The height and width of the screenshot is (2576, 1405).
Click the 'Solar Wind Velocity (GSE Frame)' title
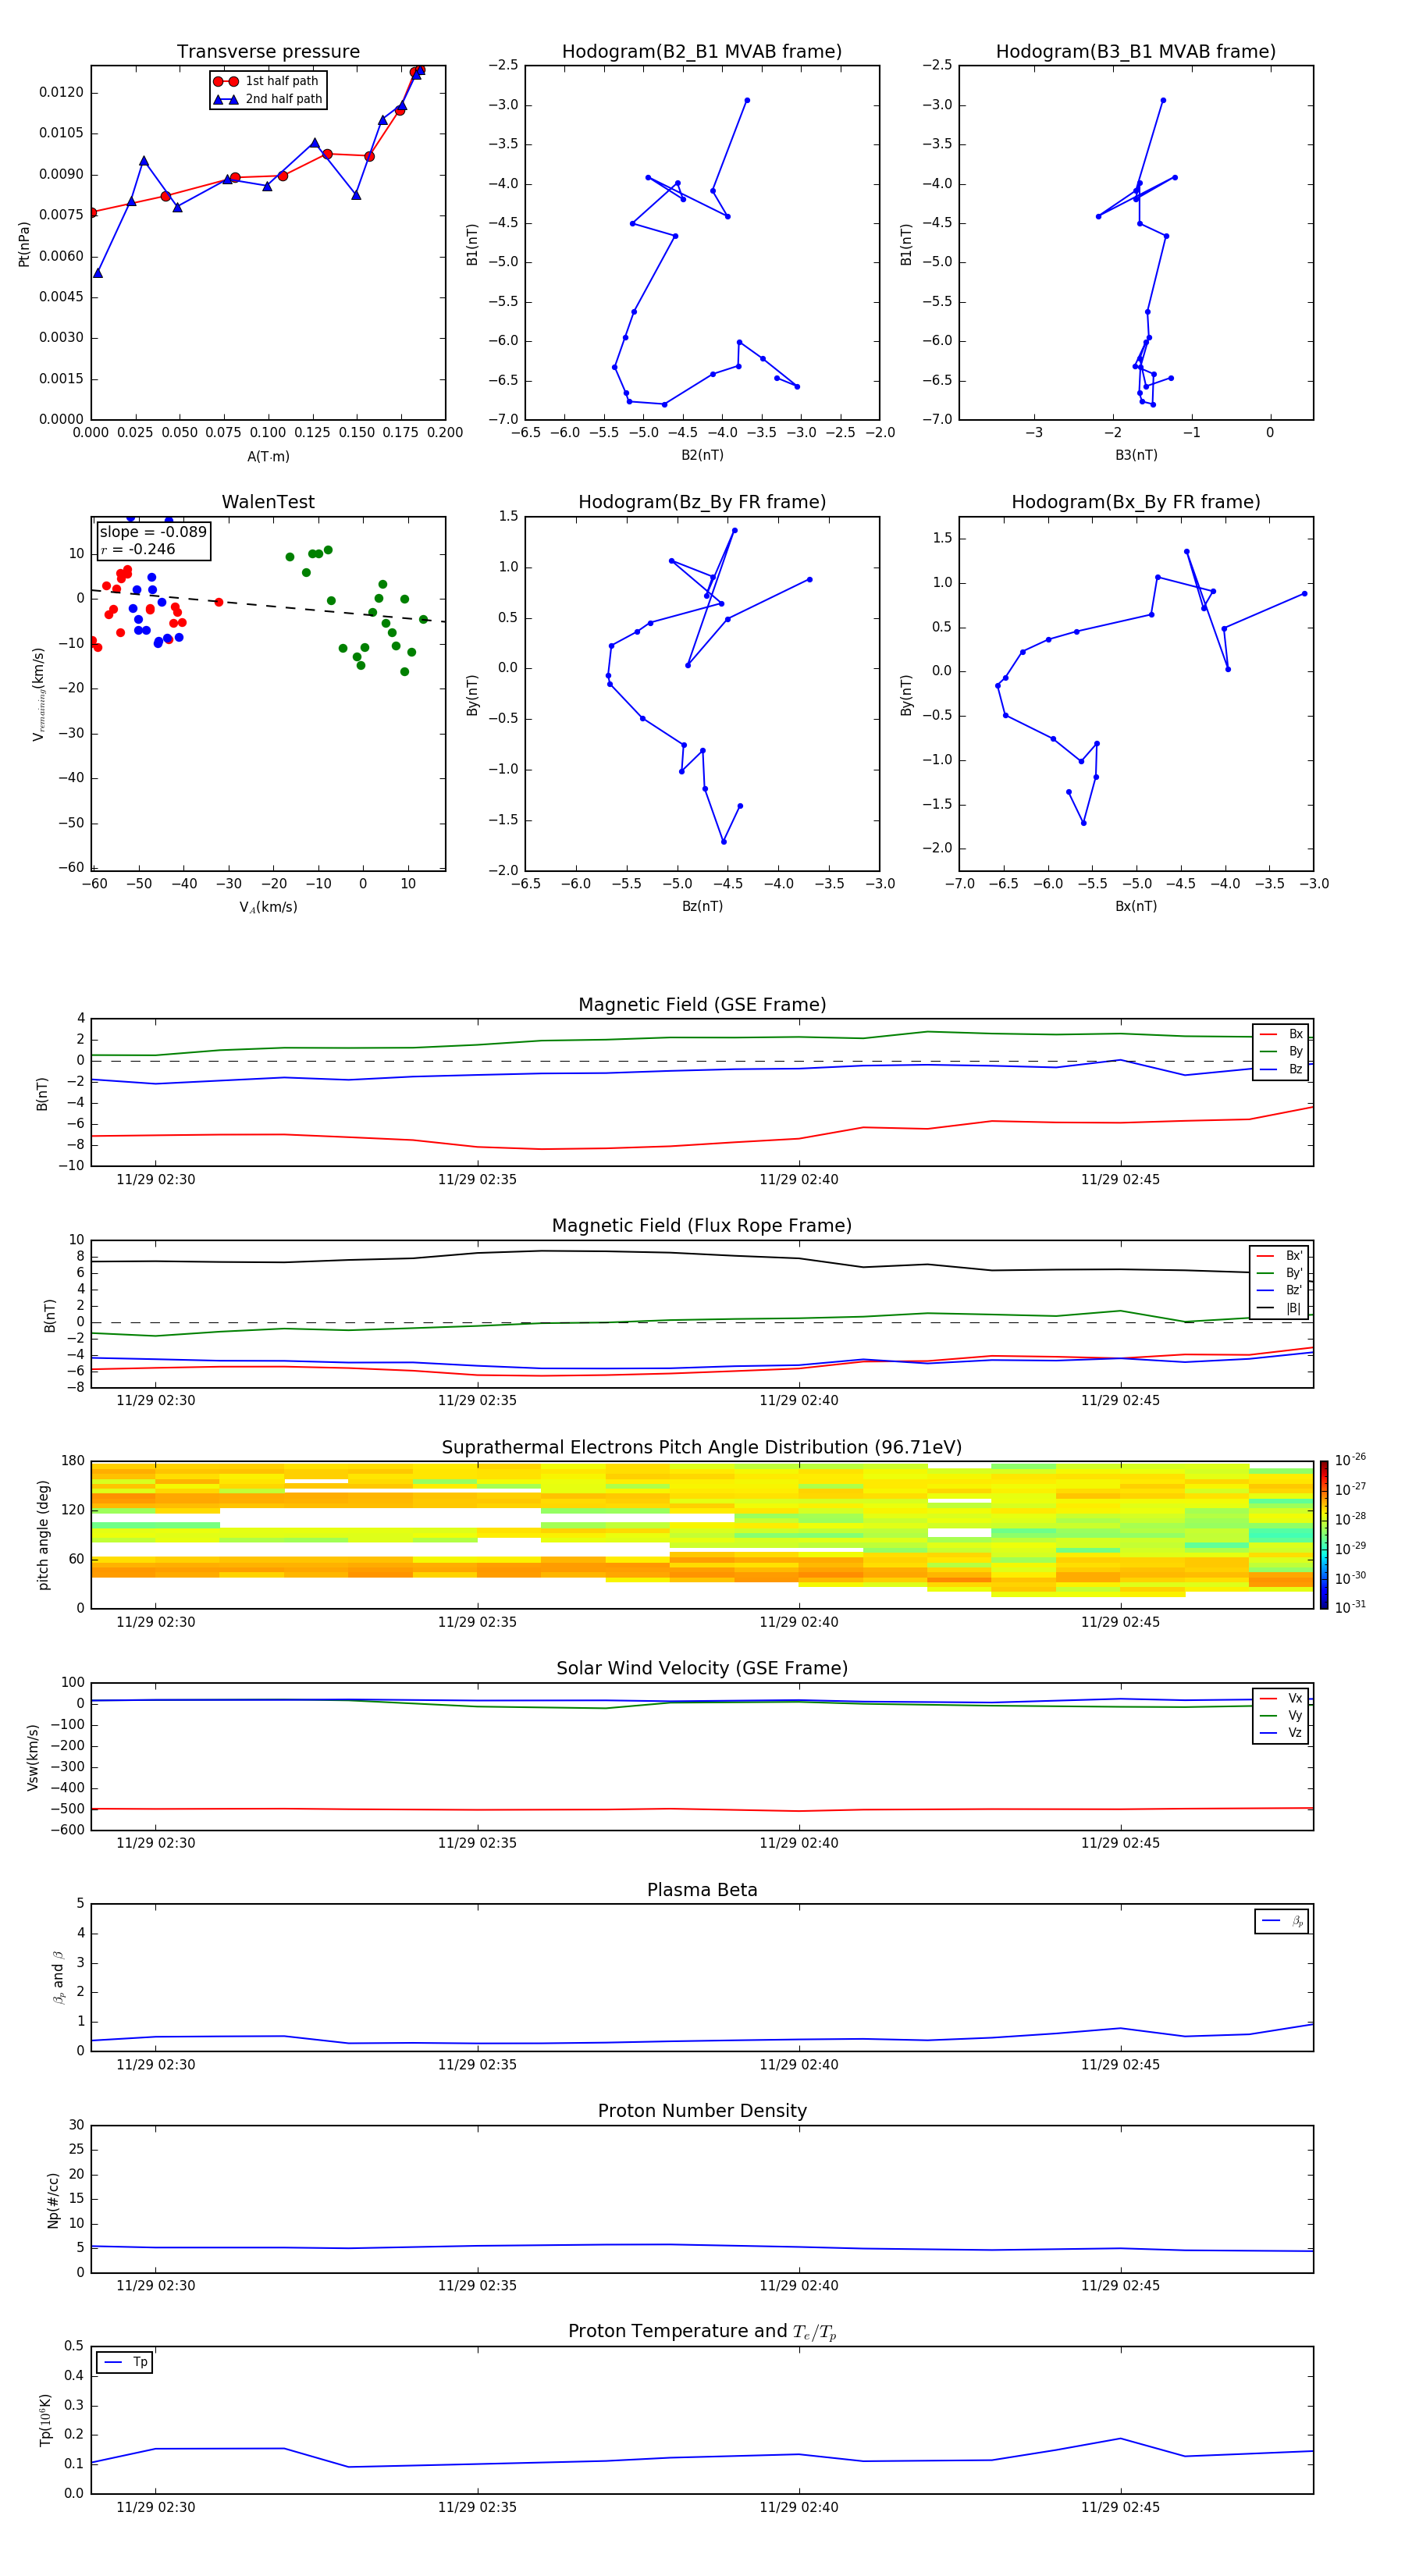pyautogui.click(x=702, y=1669)
